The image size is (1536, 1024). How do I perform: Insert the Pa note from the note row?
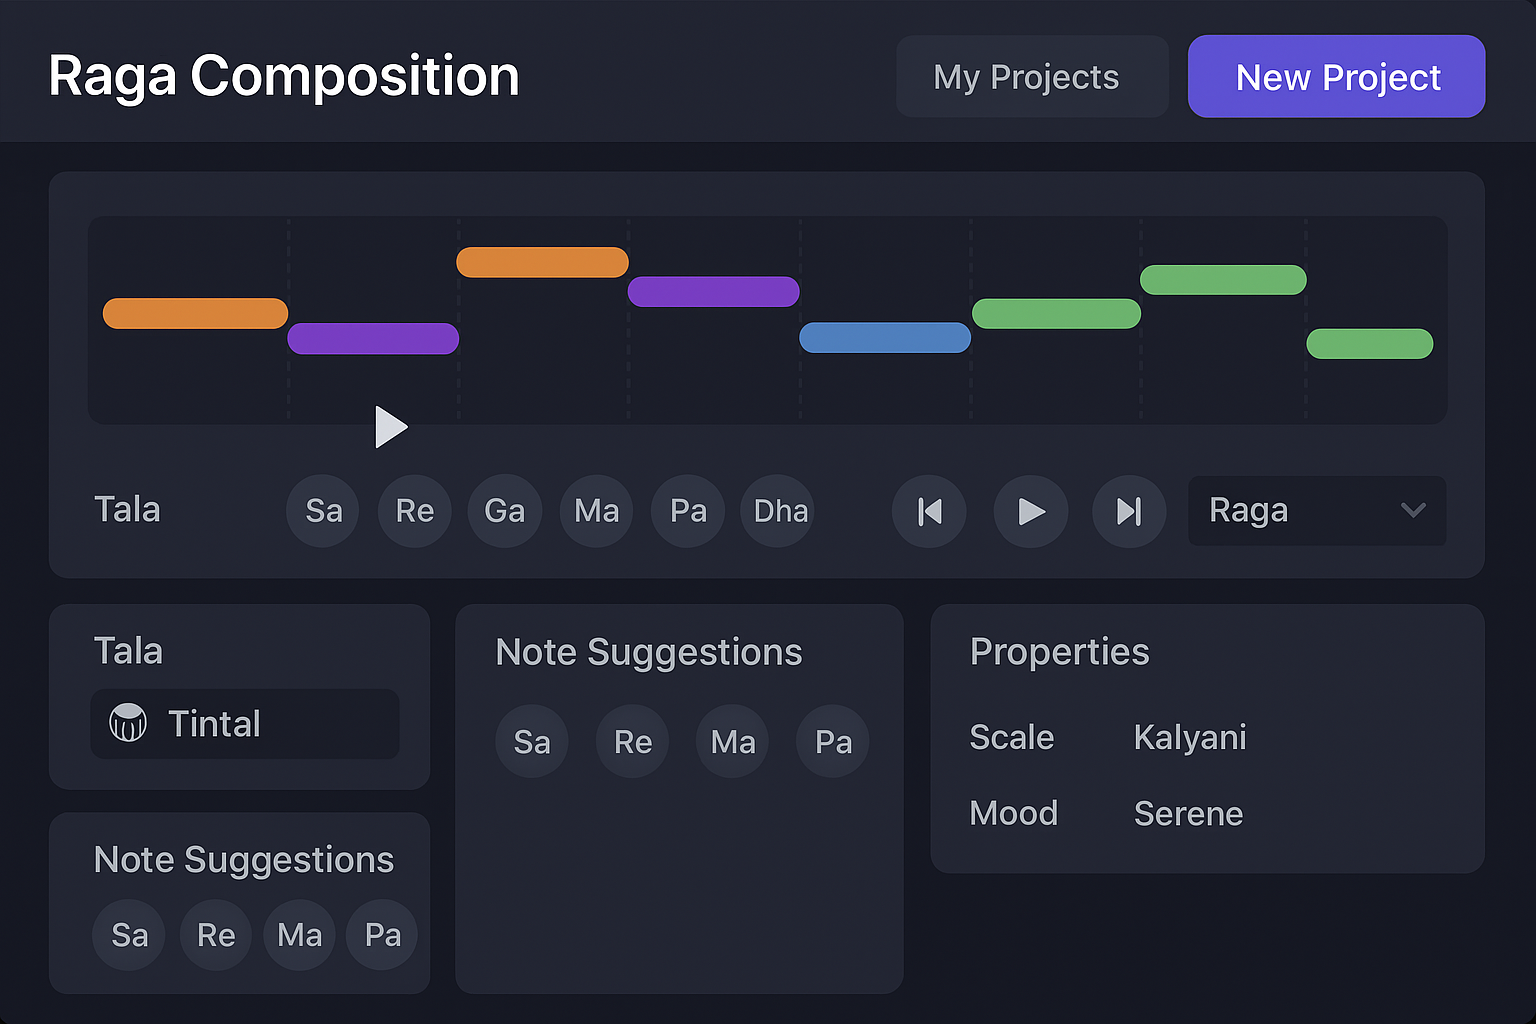click(688, 511)
